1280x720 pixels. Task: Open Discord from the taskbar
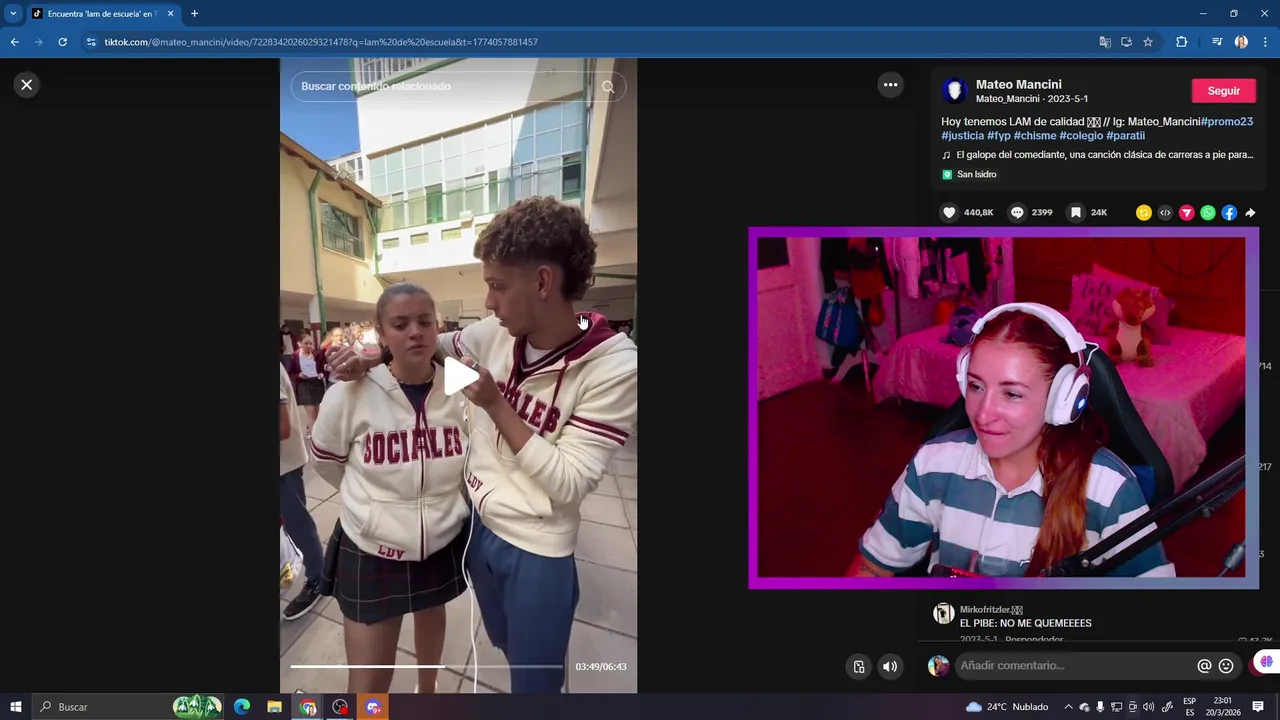tap(373, 707)
